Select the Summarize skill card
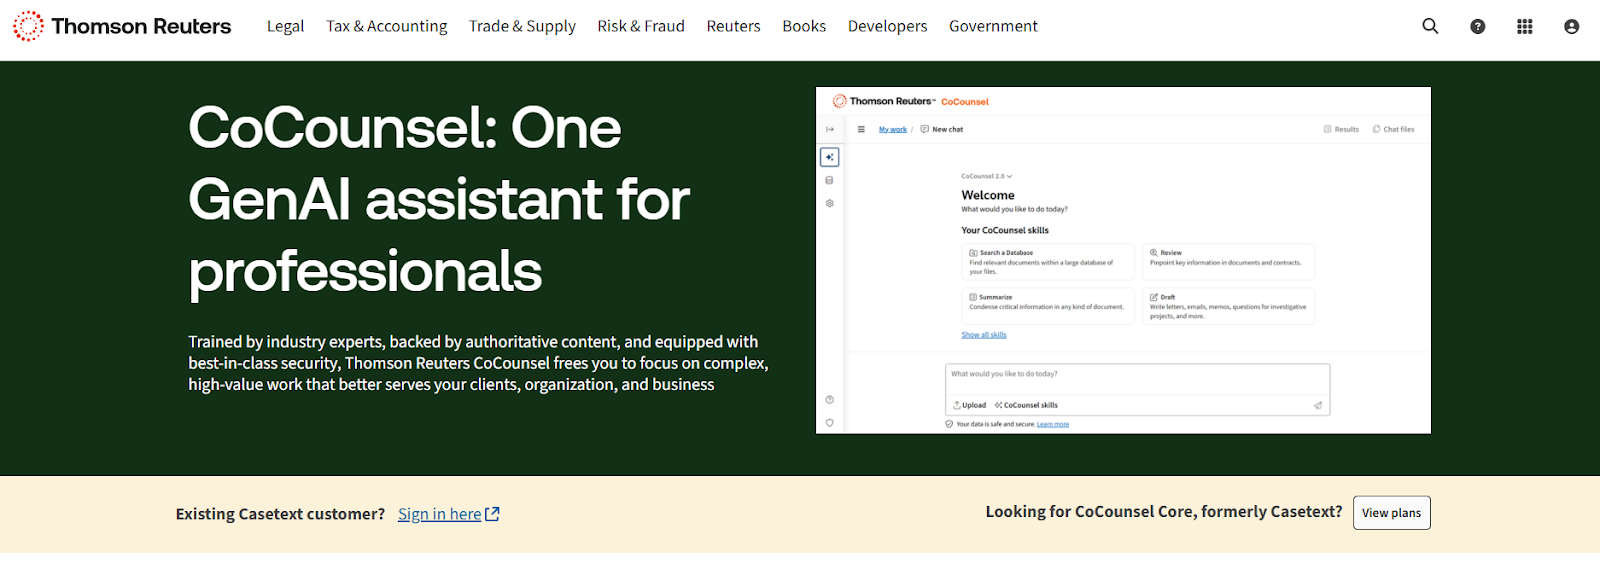Image resolution: width=1600 pixels, height=575 pixels. tap(1048, 306)
